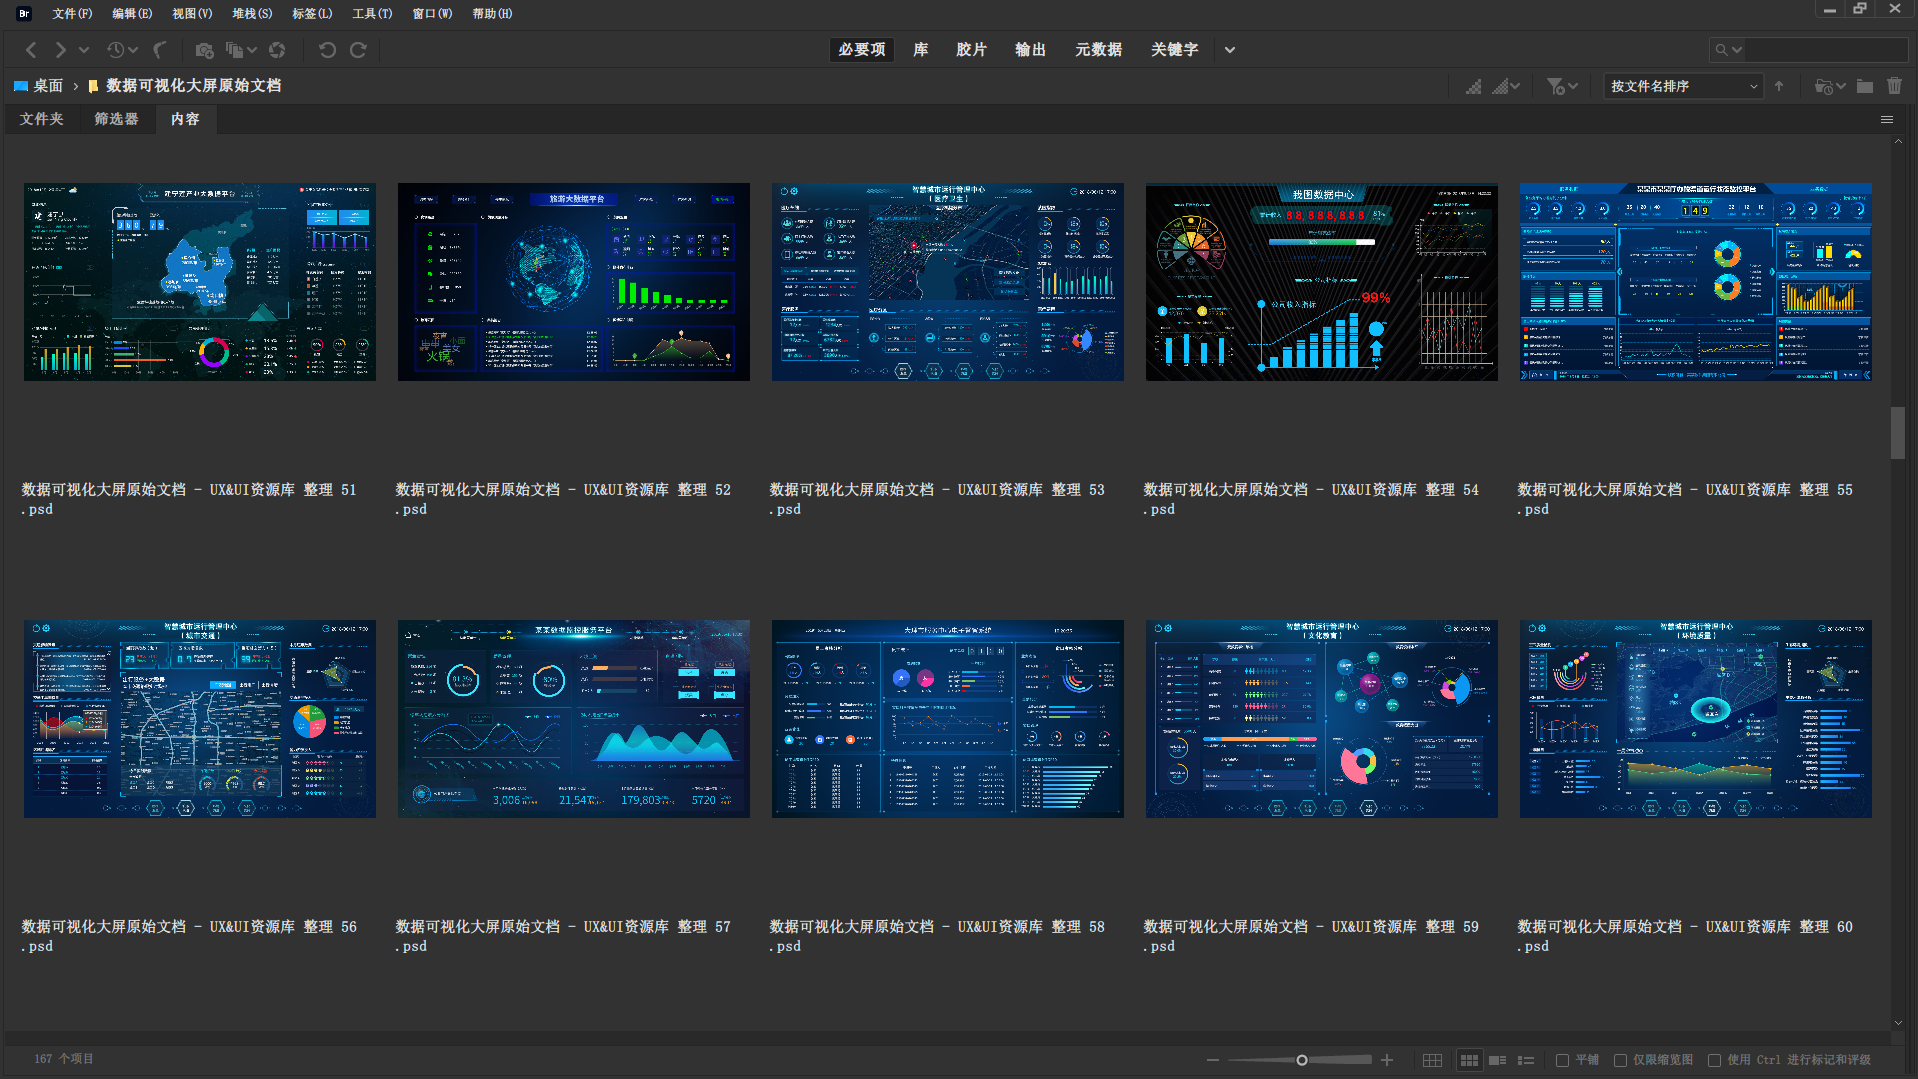Open the 工具(T) menu
Image resolution: width=1918 pixels, height=1079 pixels.
coord(372,14)
